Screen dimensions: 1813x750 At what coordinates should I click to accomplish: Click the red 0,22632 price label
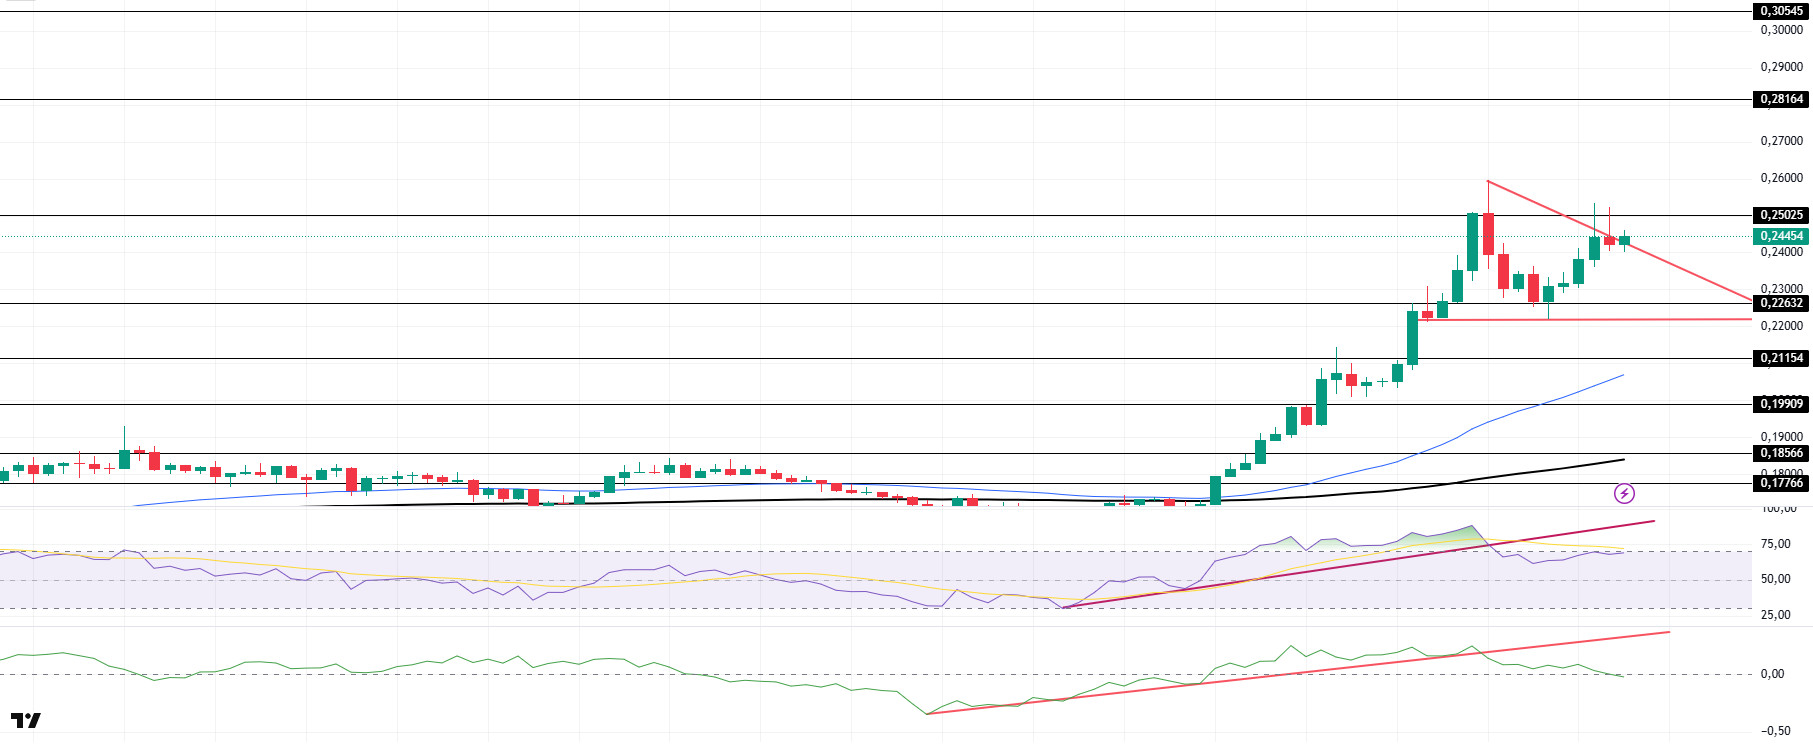click(1782, 303)
